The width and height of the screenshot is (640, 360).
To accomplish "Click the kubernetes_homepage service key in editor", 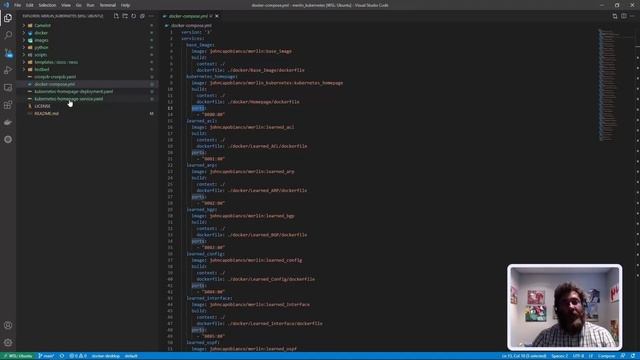I will (x=211, y=76).
